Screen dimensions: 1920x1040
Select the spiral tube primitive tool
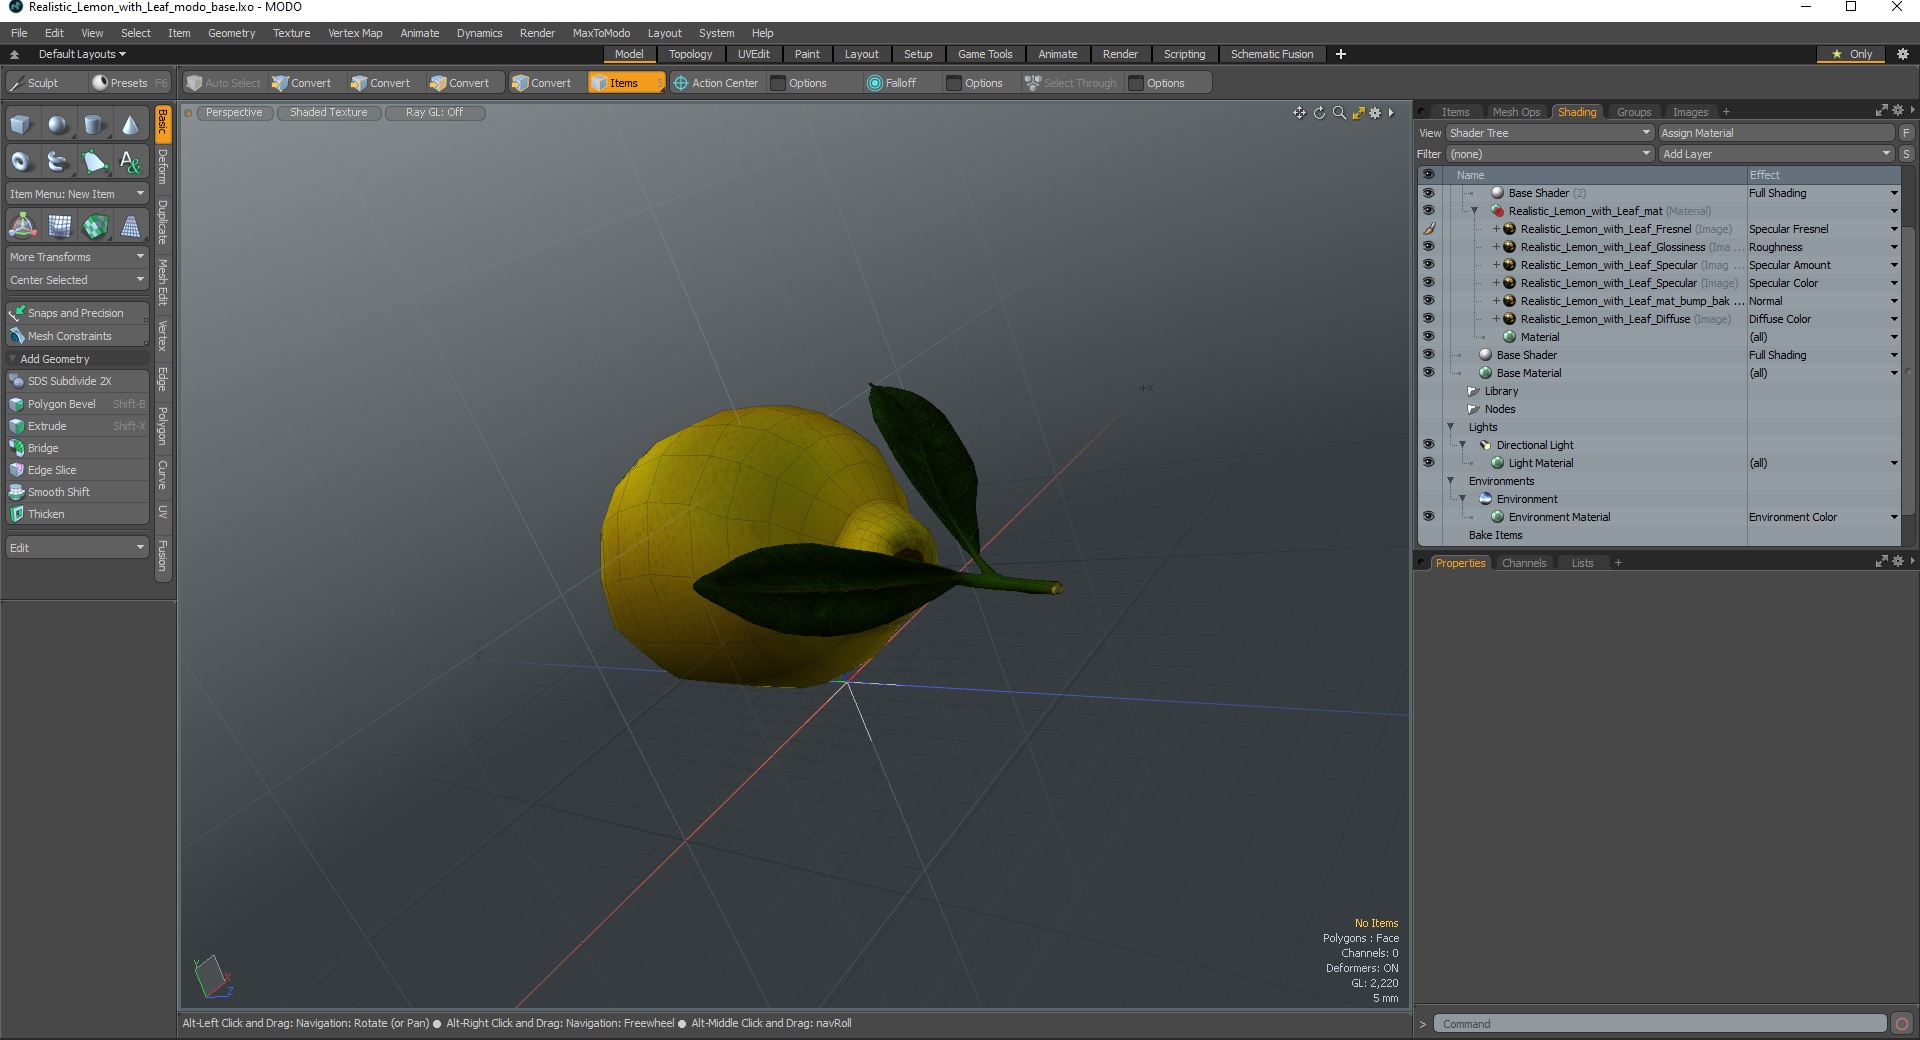58,161
